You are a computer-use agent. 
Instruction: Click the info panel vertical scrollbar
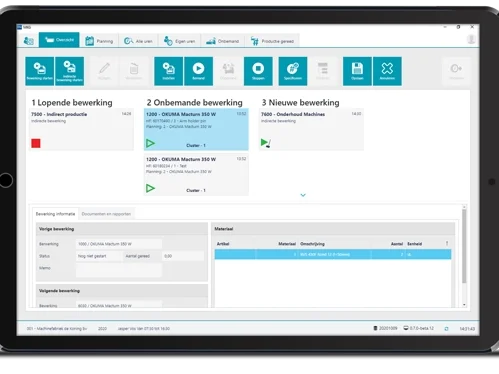pos(464,246)
